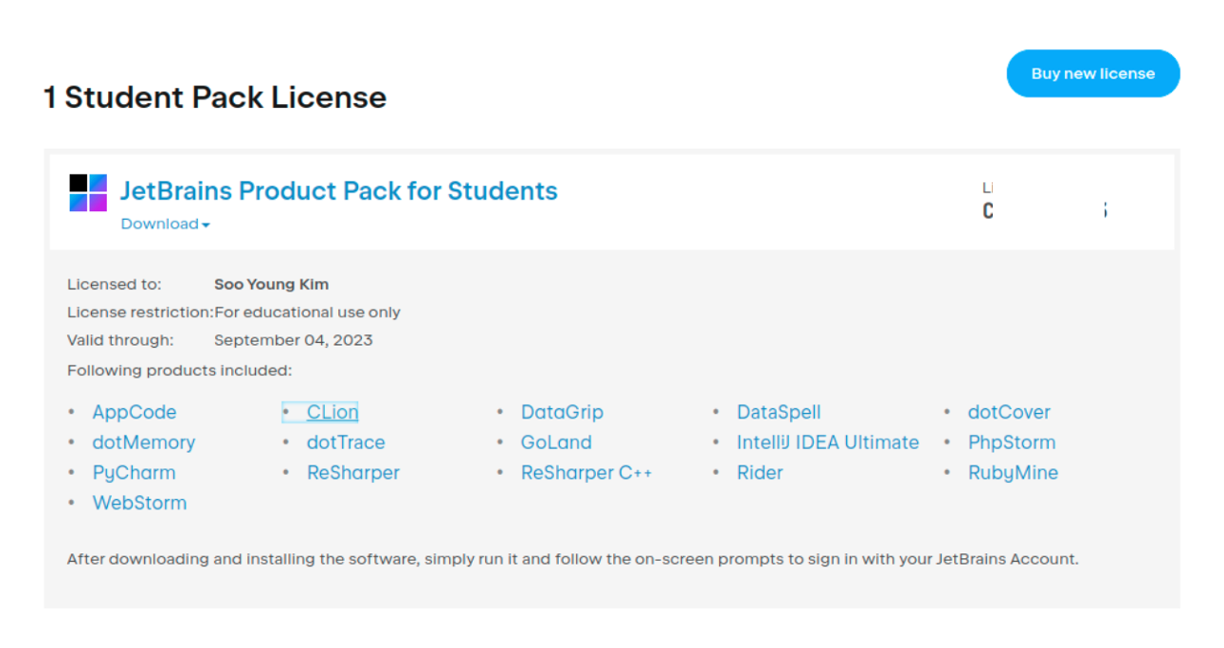This screenshot has height=648, width=1224.
Task: Click the 'License restriction:' label
Action: click(x=140, y=312)
